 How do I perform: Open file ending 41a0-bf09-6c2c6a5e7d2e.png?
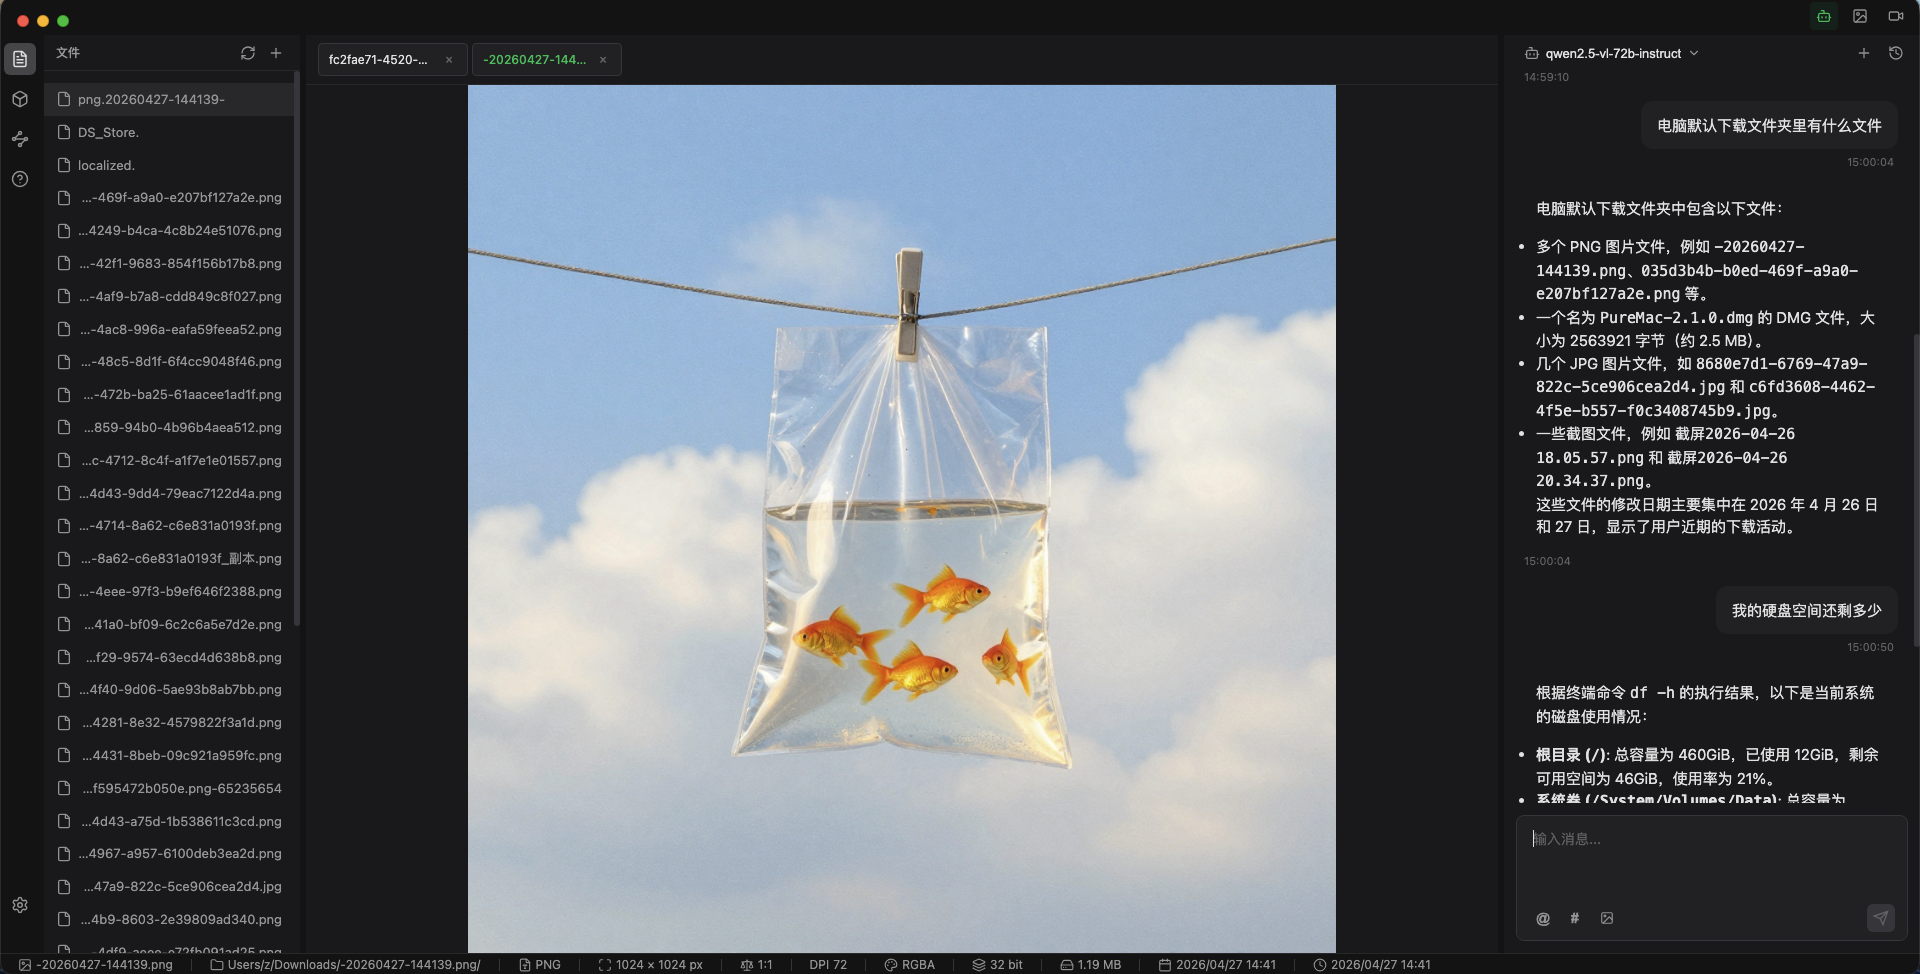[170, 625]
